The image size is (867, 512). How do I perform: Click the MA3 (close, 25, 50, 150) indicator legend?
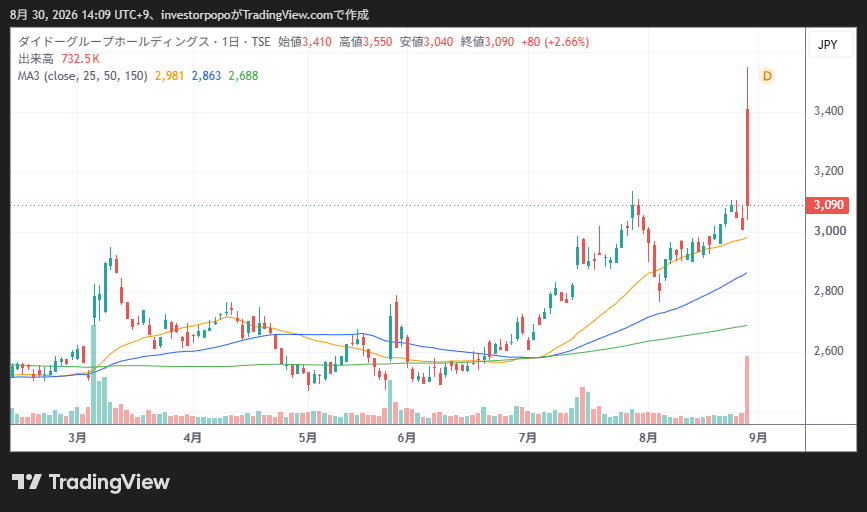point(82,76)
